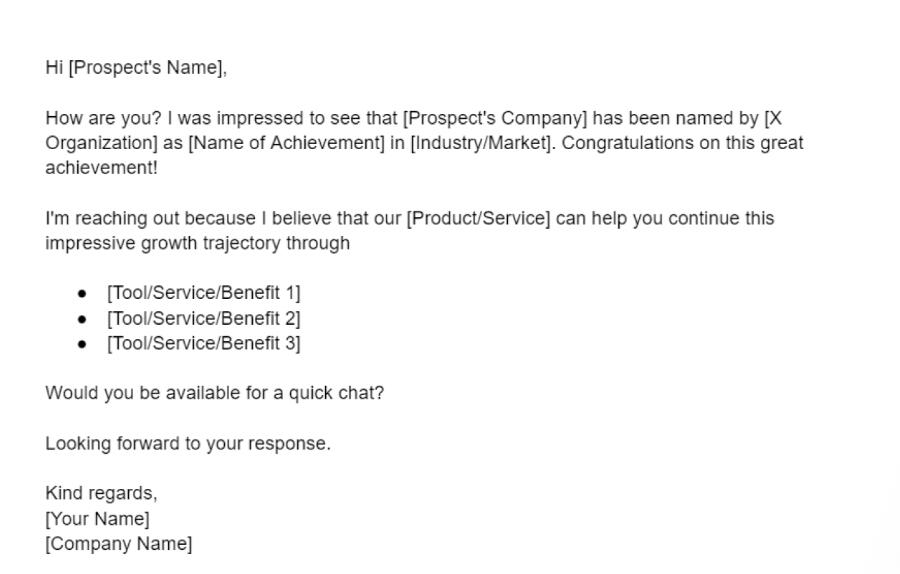
Task: Click the "Looking forward to your response." line
Action: [x=188, y=444]
